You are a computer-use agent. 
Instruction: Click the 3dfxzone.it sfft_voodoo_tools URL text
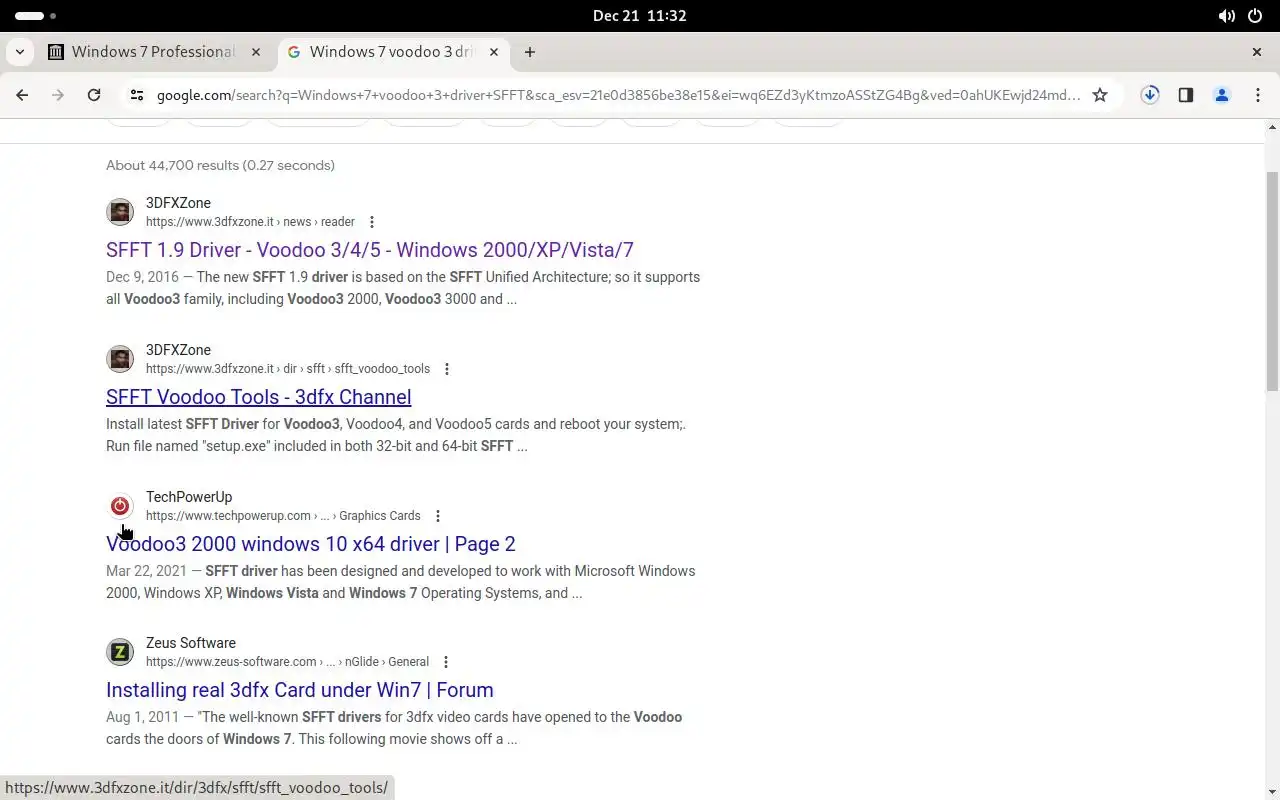tap(288, 369)
